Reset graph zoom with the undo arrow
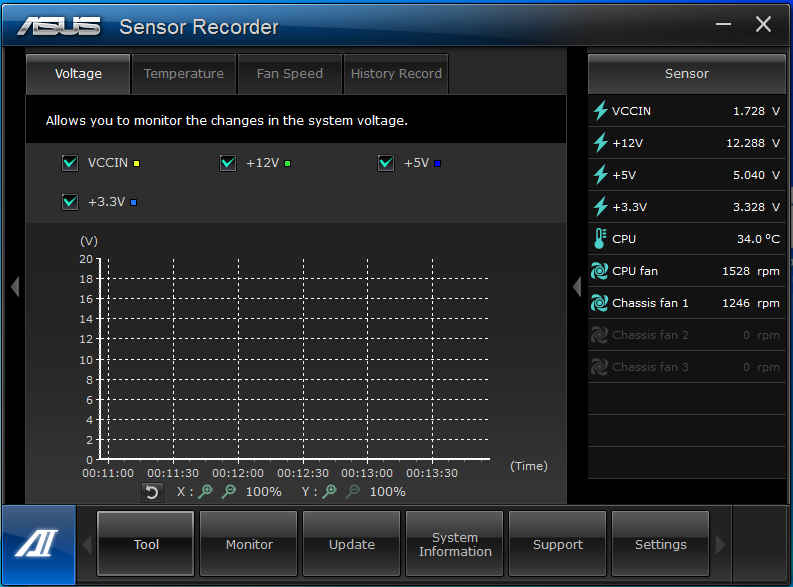 (152, 492)
